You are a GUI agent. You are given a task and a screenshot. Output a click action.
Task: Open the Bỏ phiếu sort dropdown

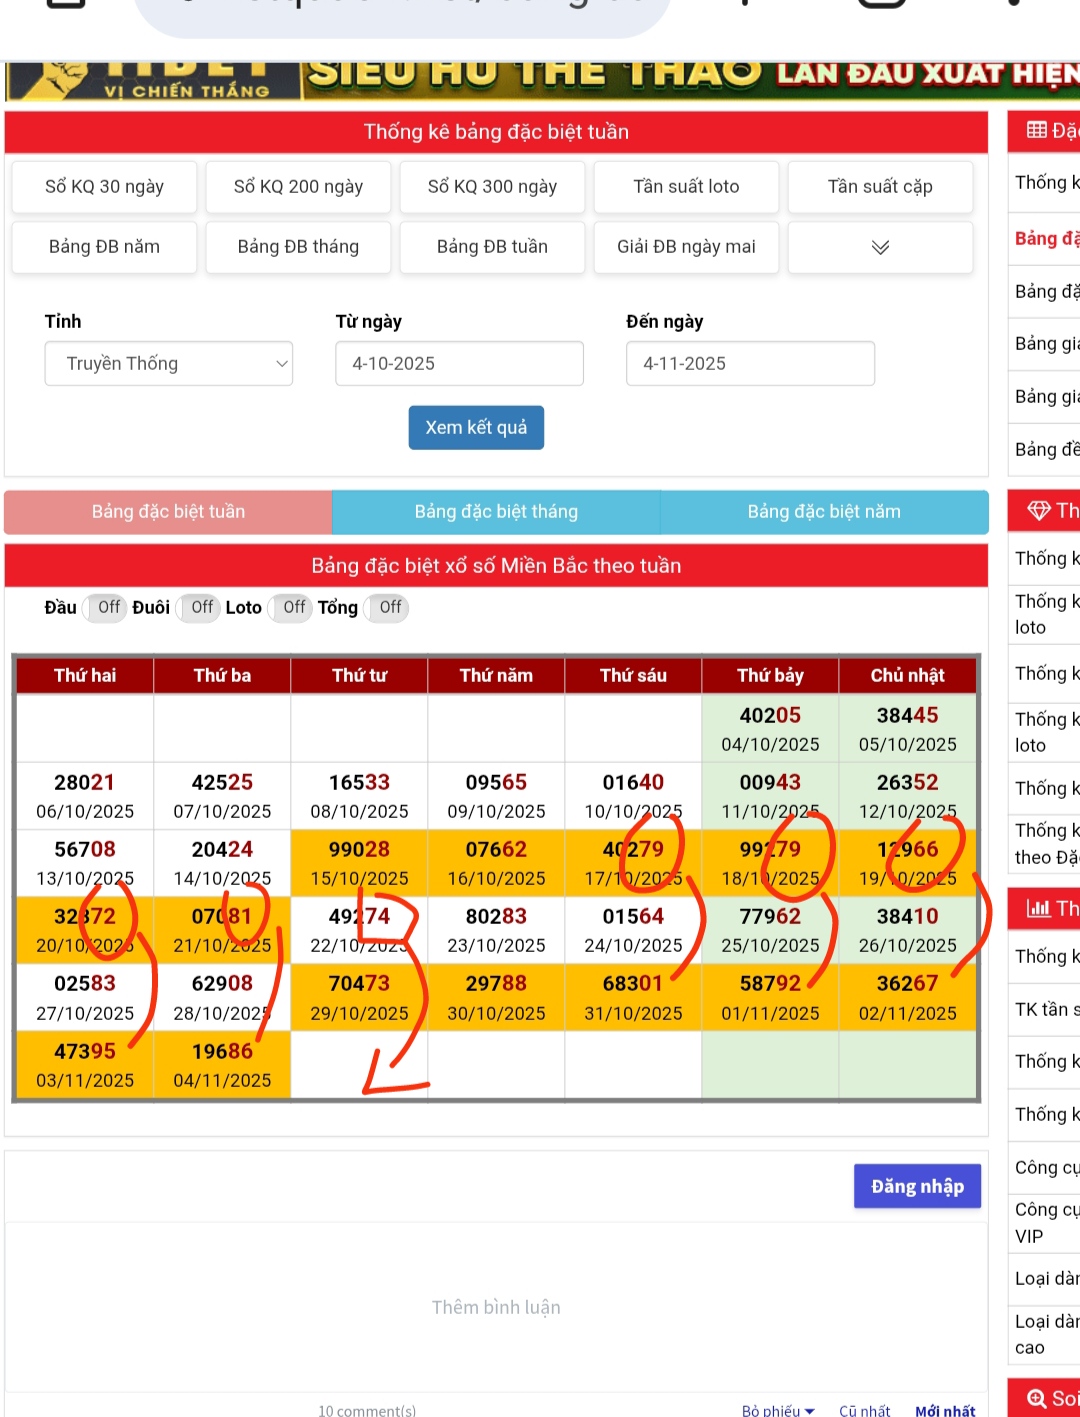point(777,1410)
